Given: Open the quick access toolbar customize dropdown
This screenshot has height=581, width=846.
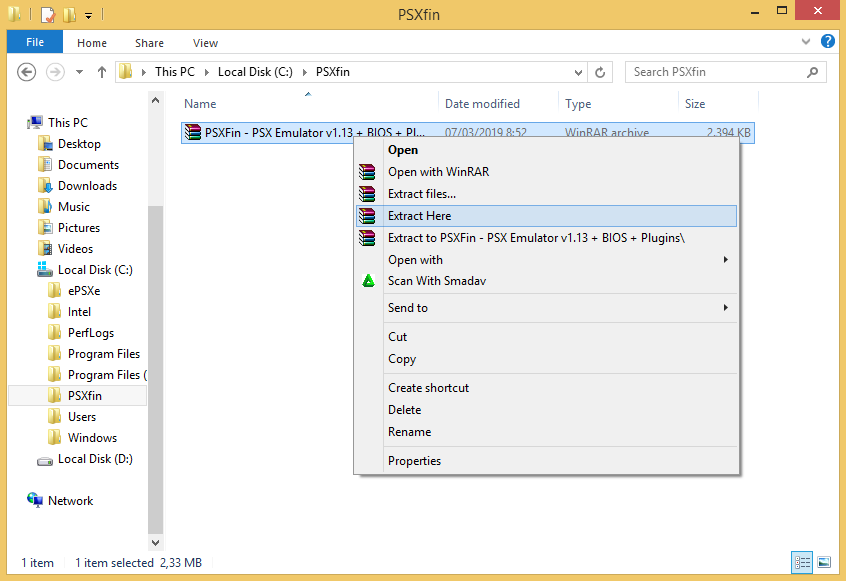Looking at the screenshot, I should pos(86,15).
